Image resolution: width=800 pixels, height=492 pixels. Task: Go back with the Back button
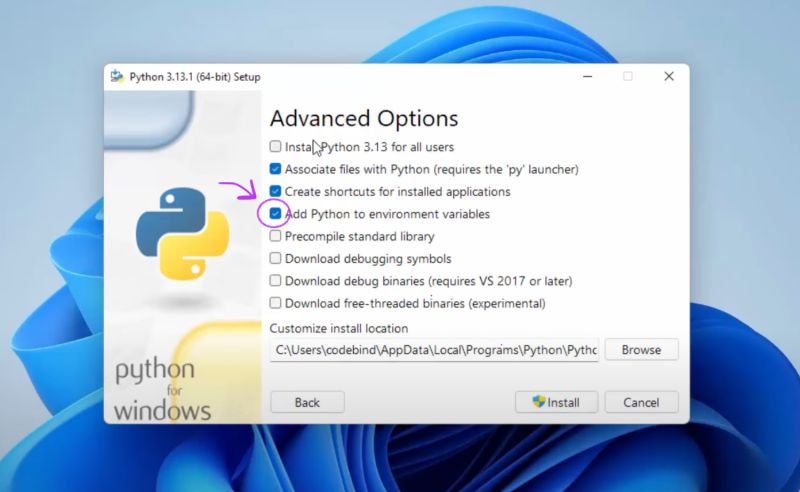click(x=307, y=402)
